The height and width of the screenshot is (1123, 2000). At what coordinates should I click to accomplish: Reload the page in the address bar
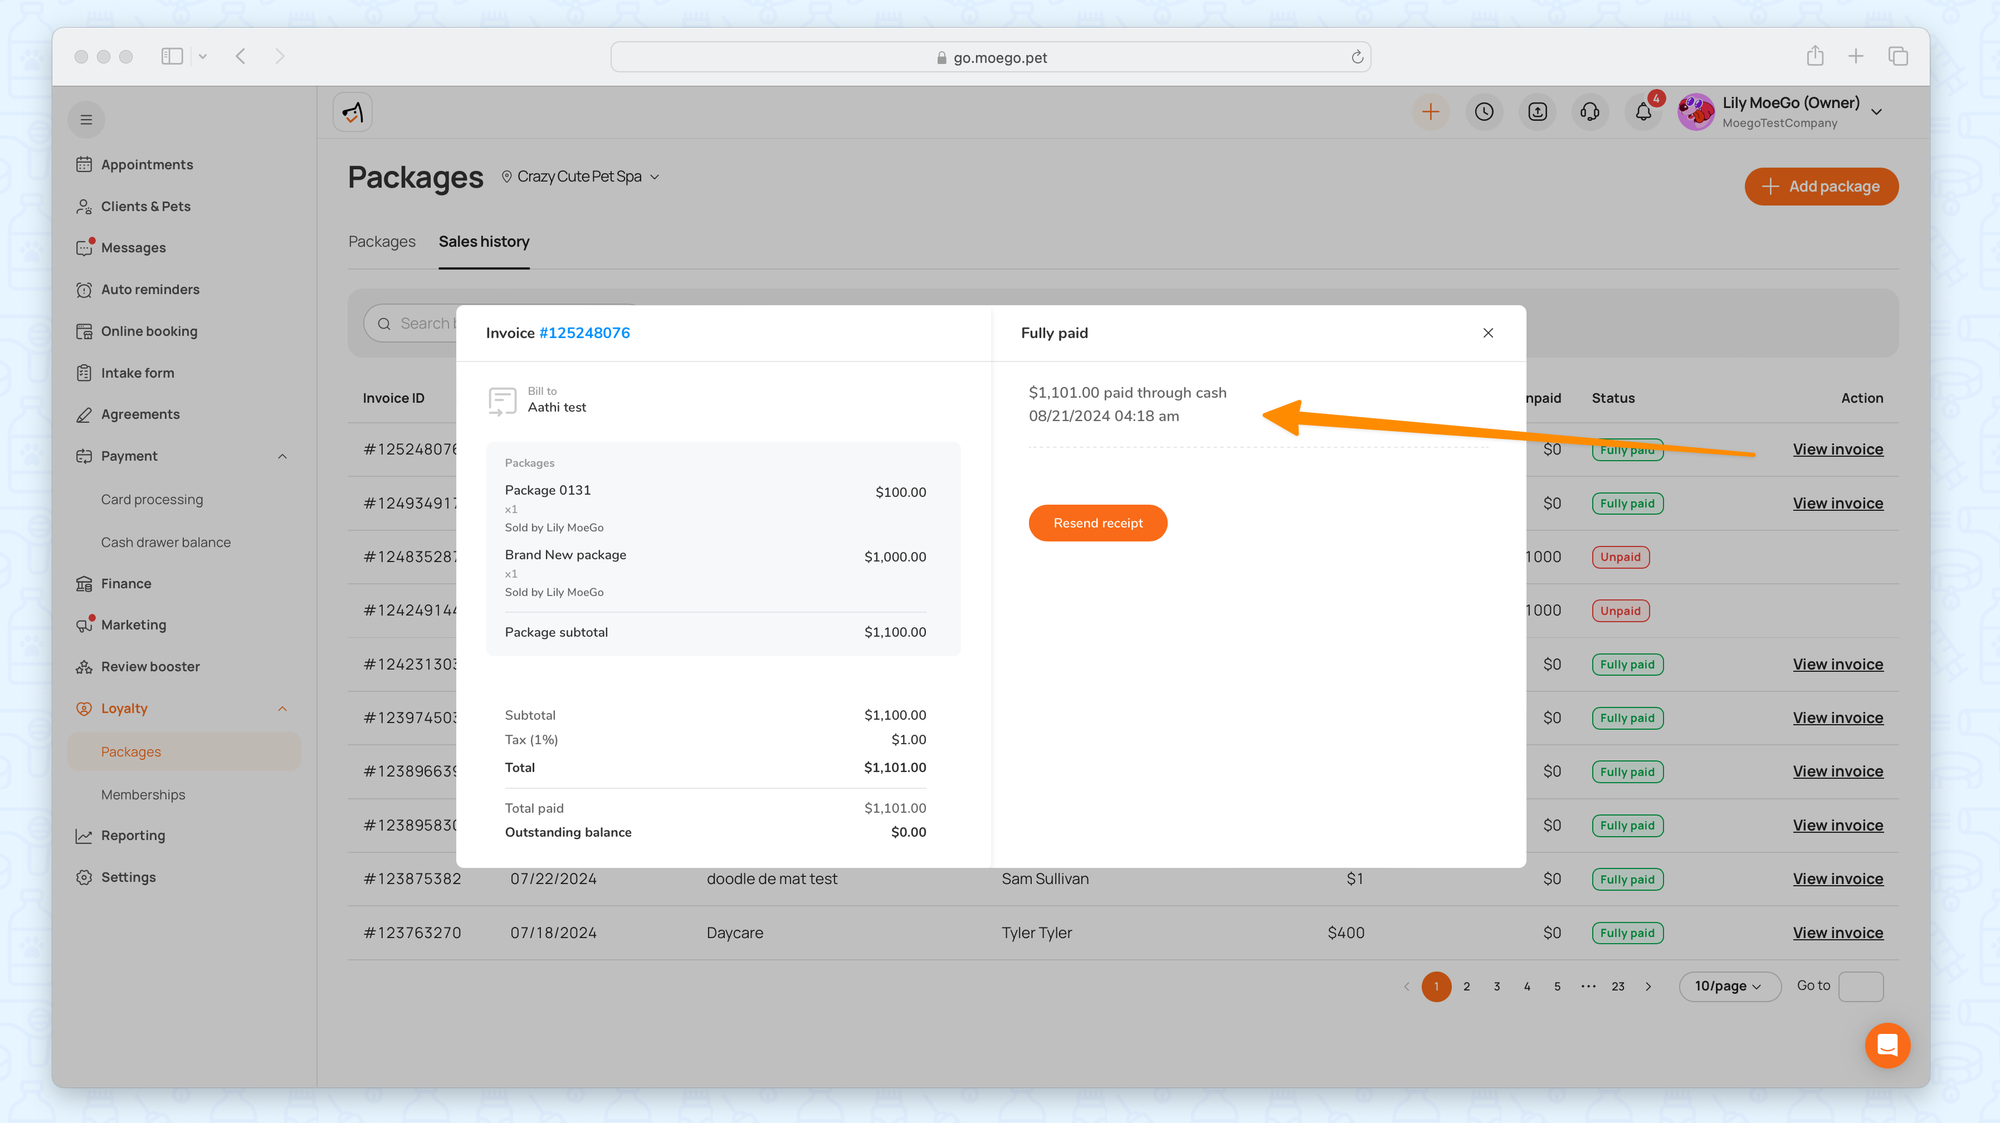point(1357,57)
